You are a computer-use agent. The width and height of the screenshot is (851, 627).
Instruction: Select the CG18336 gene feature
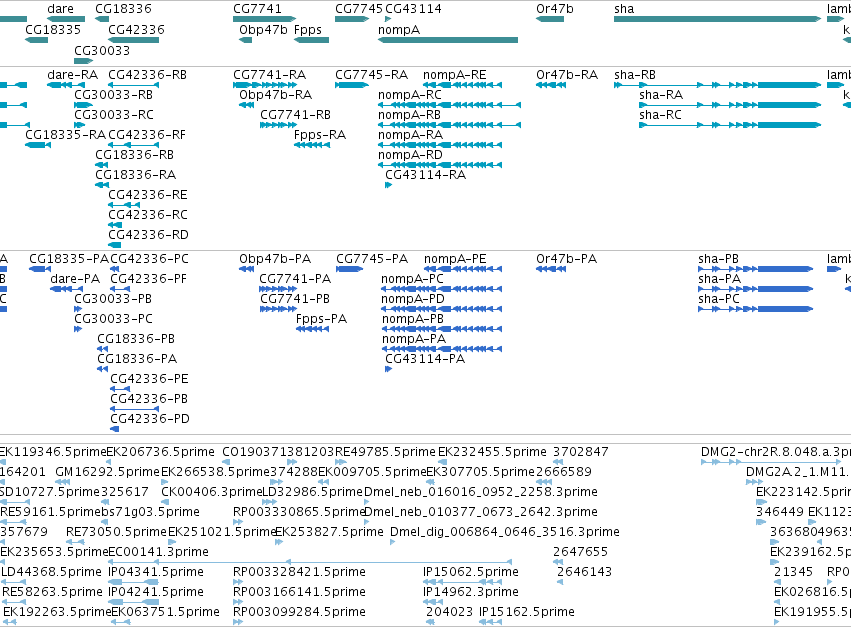102,19
